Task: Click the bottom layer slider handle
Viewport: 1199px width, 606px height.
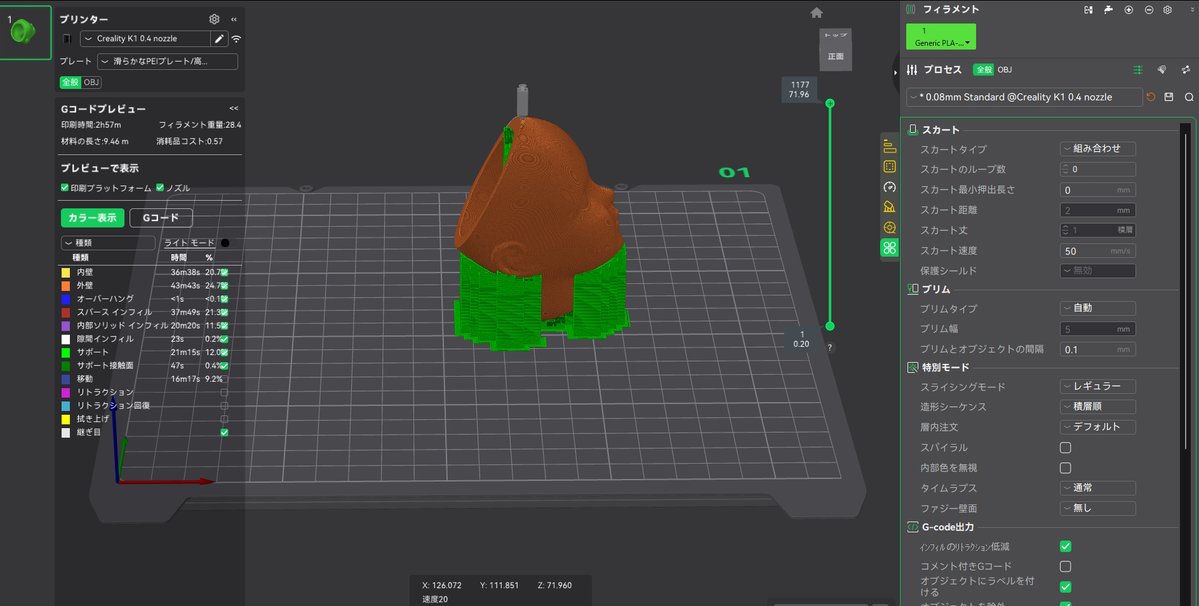Action: [830, 326]
